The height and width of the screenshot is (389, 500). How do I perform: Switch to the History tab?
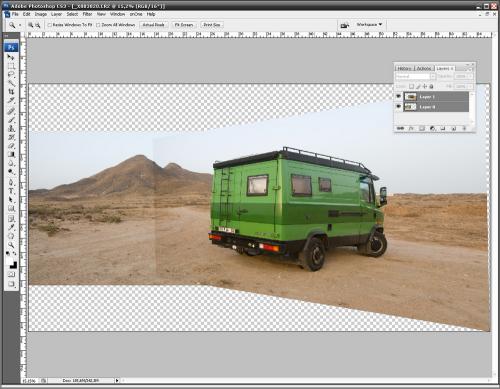tap(404, 68)
